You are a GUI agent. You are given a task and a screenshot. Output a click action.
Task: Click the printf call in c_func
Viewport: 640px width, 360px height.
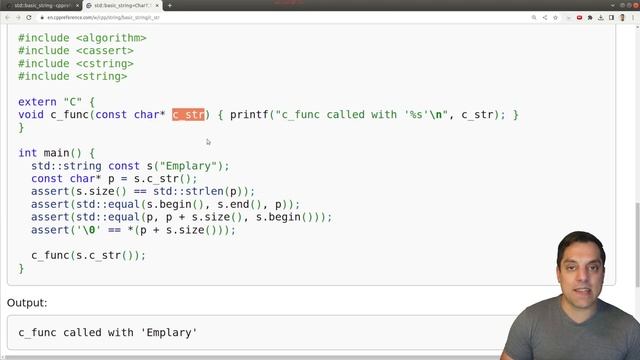coord(367,115)
